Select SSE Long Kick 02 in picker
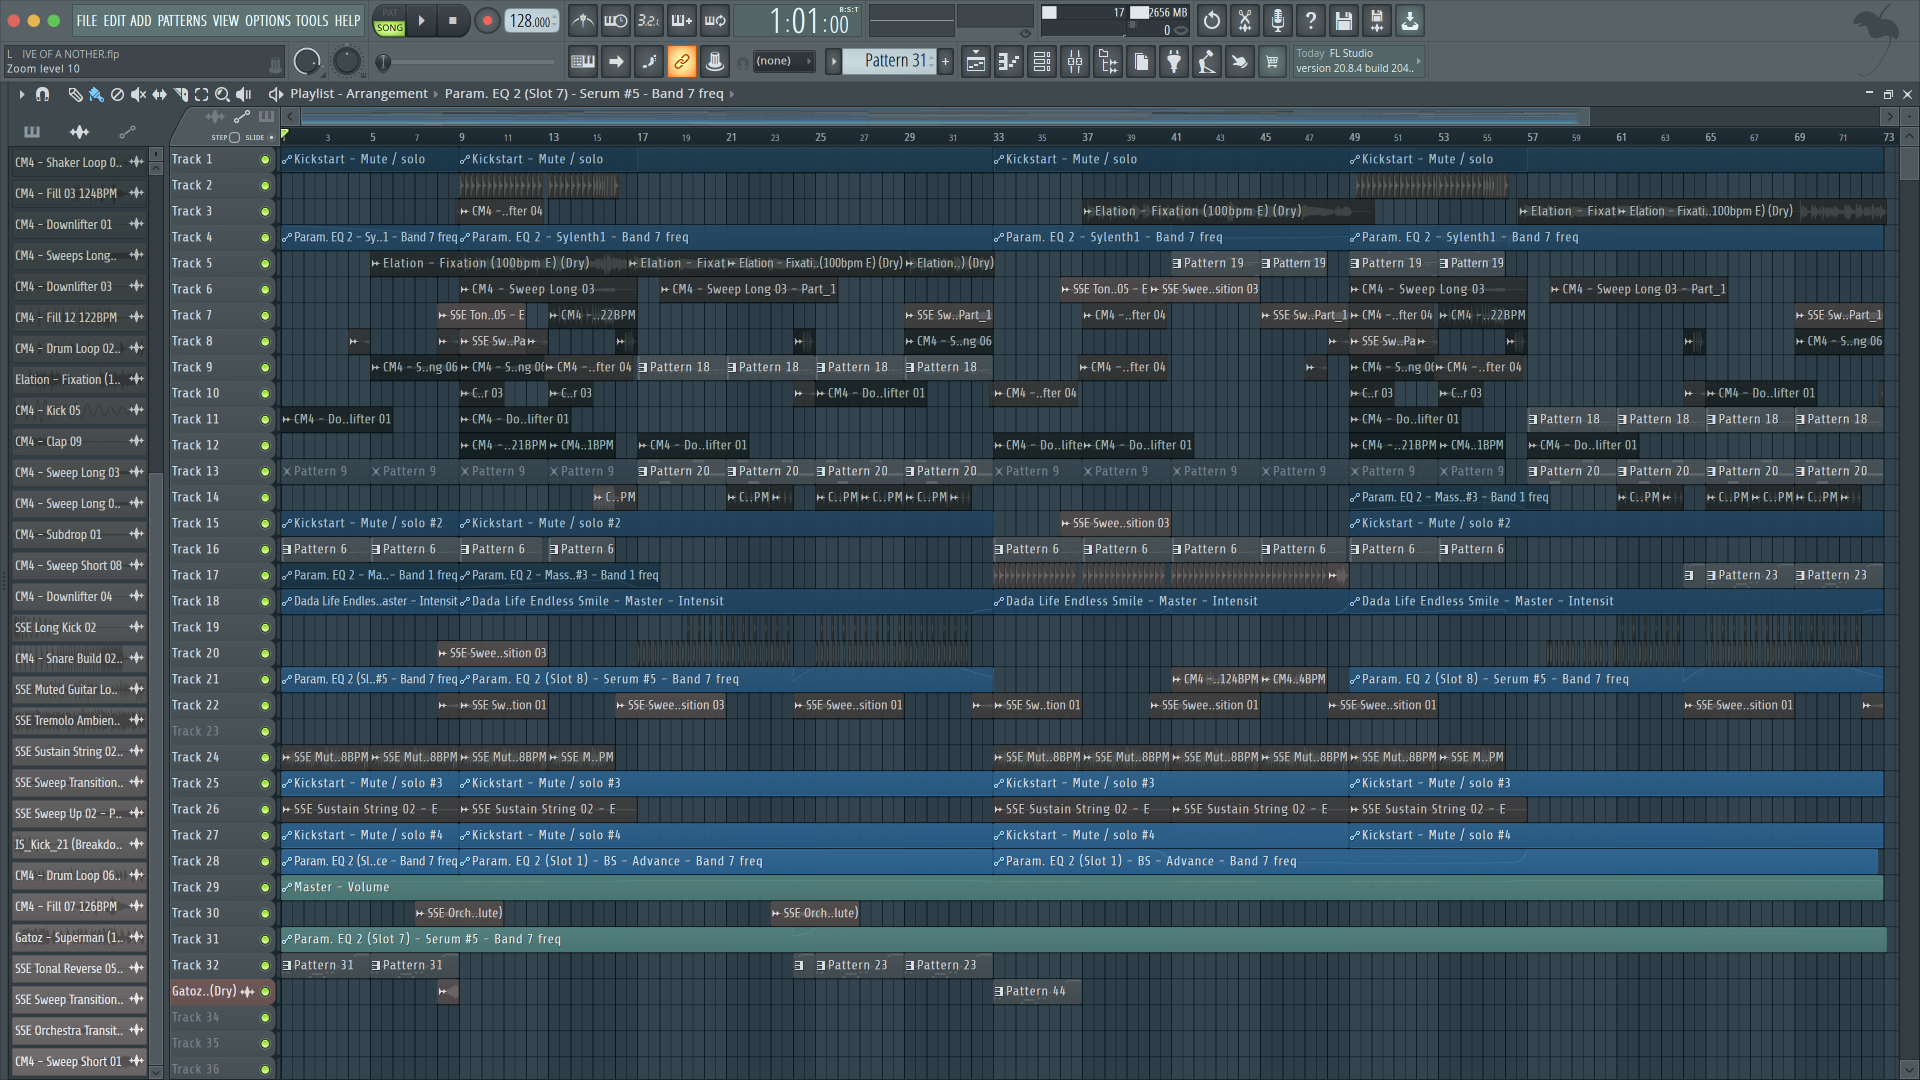Screen dimensions: 1920x1080 click(79, 628)
